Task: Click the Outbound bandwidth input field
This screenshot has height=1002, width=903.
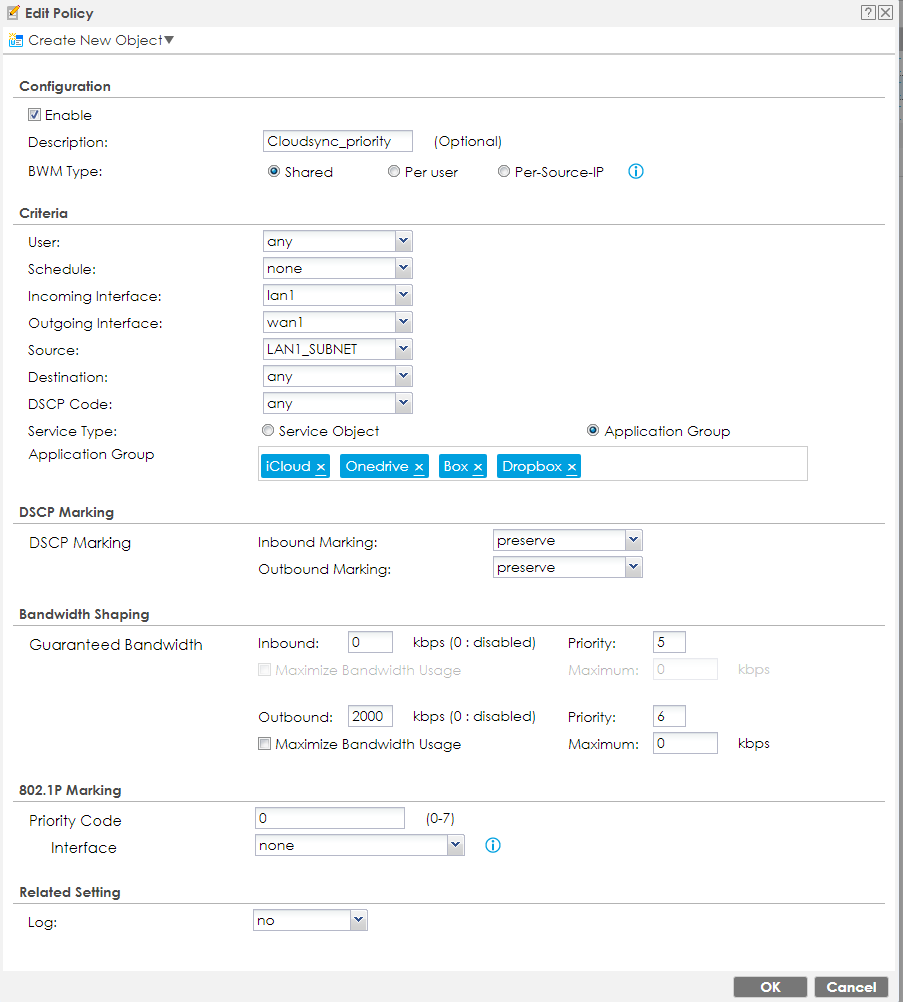Action: pos(370,717)
